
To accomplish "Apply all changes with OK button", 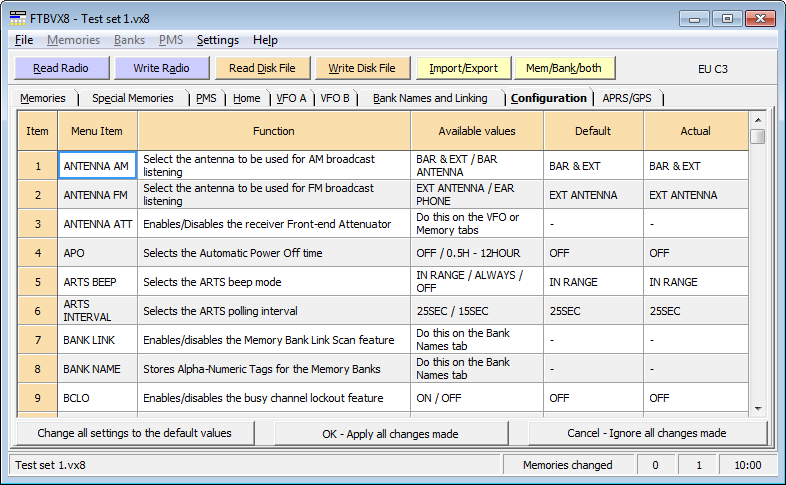I will [390, 433].
